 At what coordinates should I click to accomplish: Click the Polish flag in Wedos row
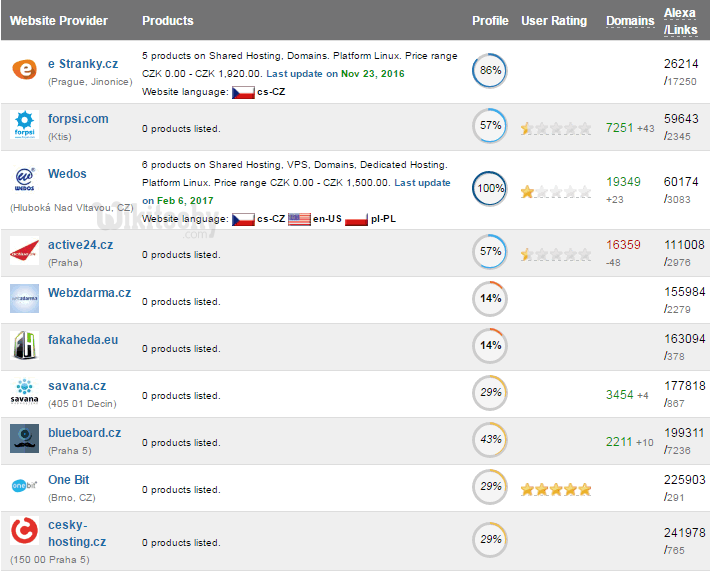pos(356,220)
